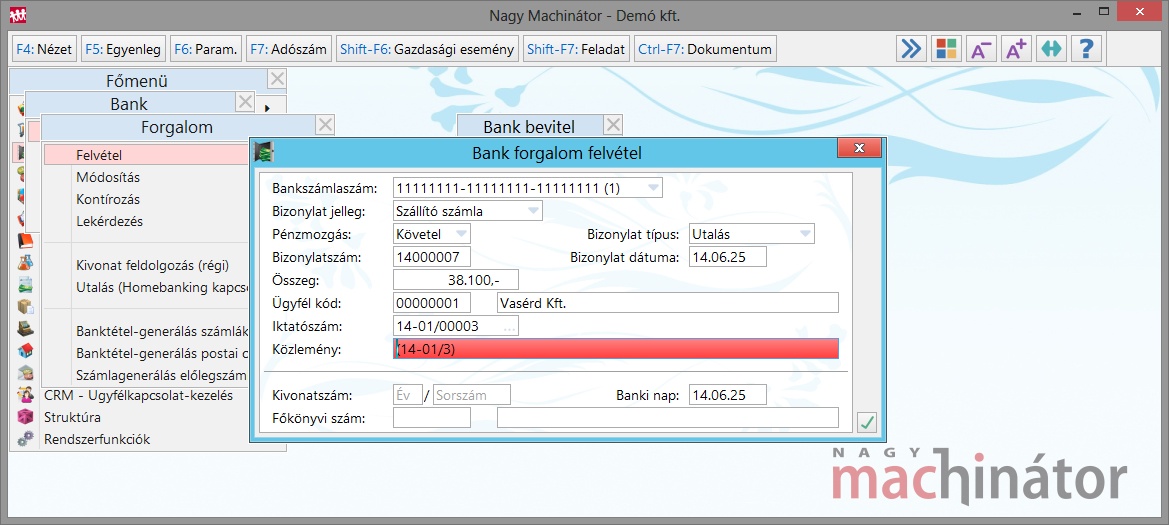Screen dimensions: 1169x525
Task: Confirm entry with the green checkmark icon
Action: 866,423
